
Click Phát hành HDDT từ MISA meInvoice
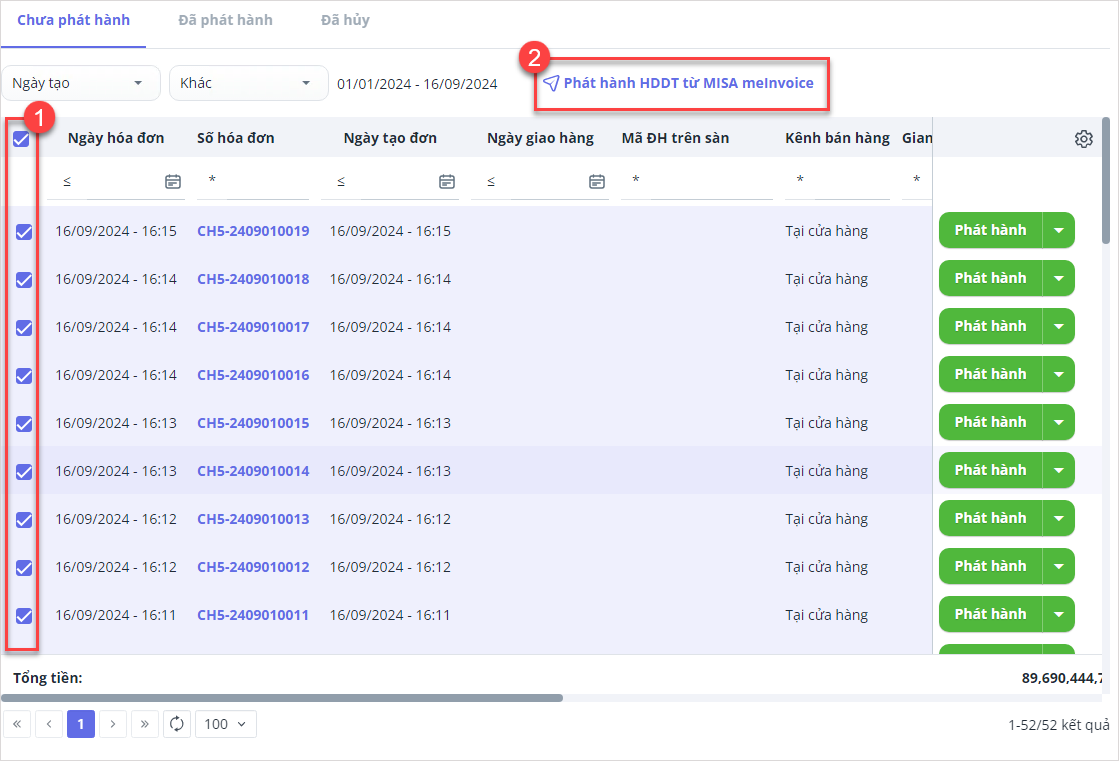679,83
